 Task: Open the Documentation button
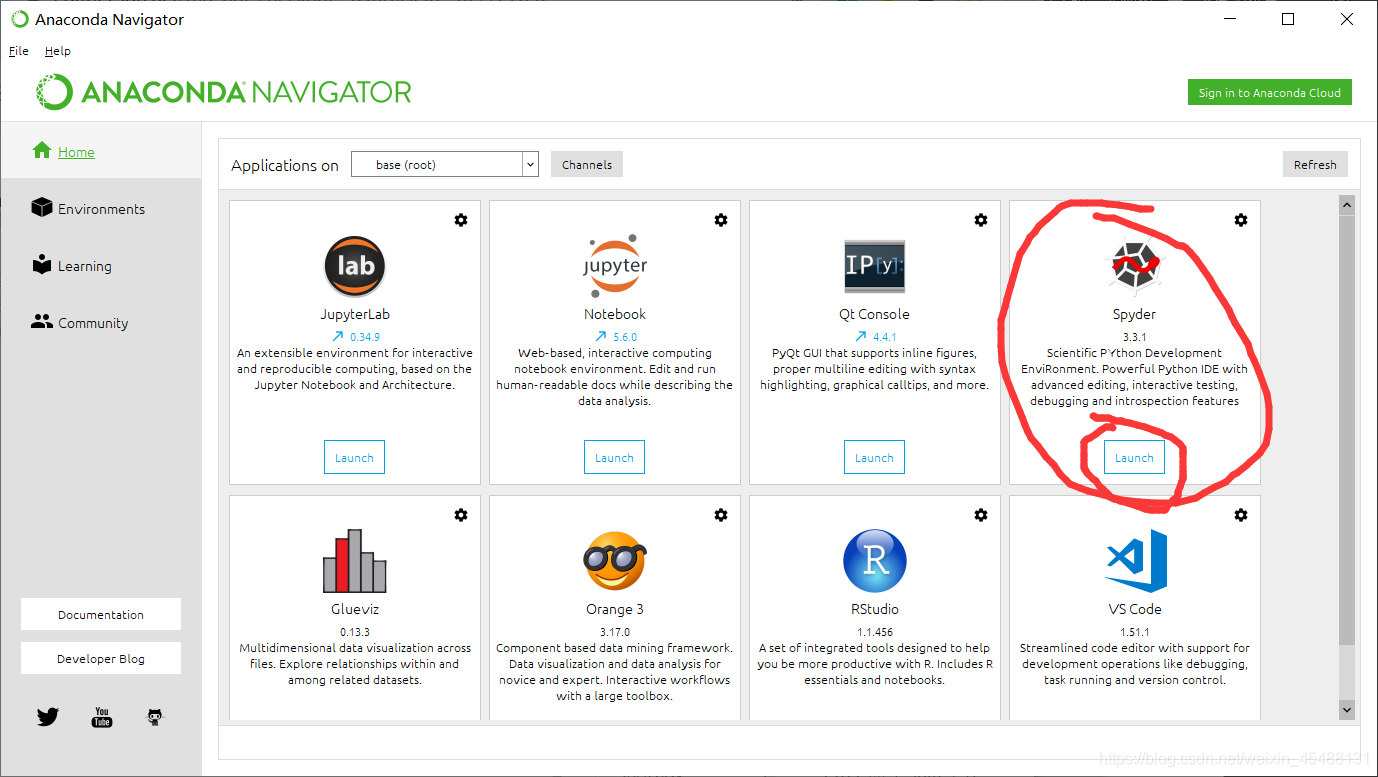pos(101,614)
